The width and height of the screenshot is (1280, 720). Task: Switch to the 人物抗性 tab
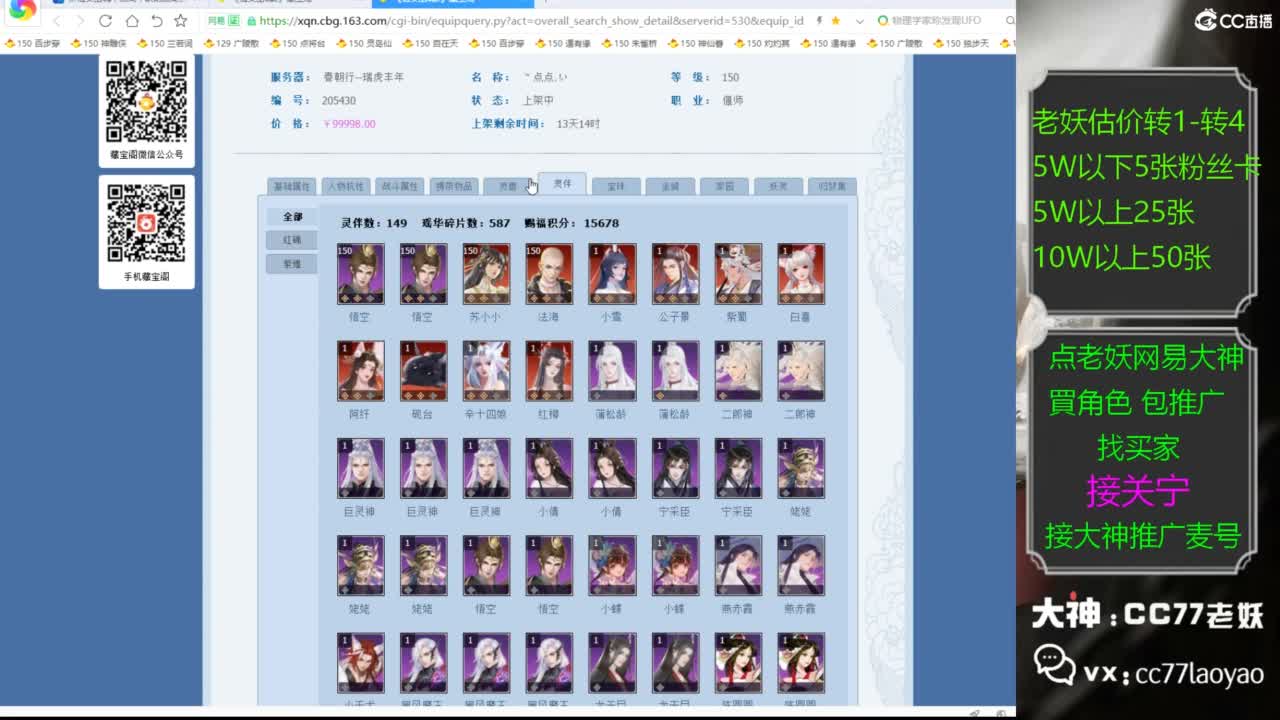pos(346,186)
